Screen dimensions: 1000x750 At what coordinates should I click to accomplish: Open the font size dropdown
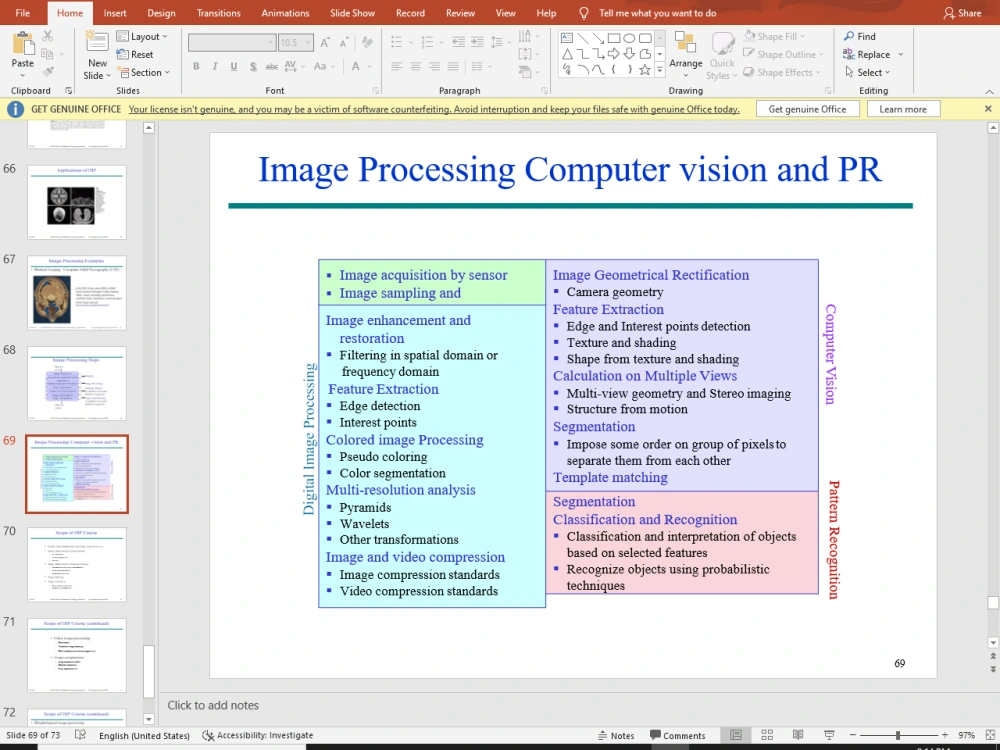pyautogui.click(x=309, y=42)
